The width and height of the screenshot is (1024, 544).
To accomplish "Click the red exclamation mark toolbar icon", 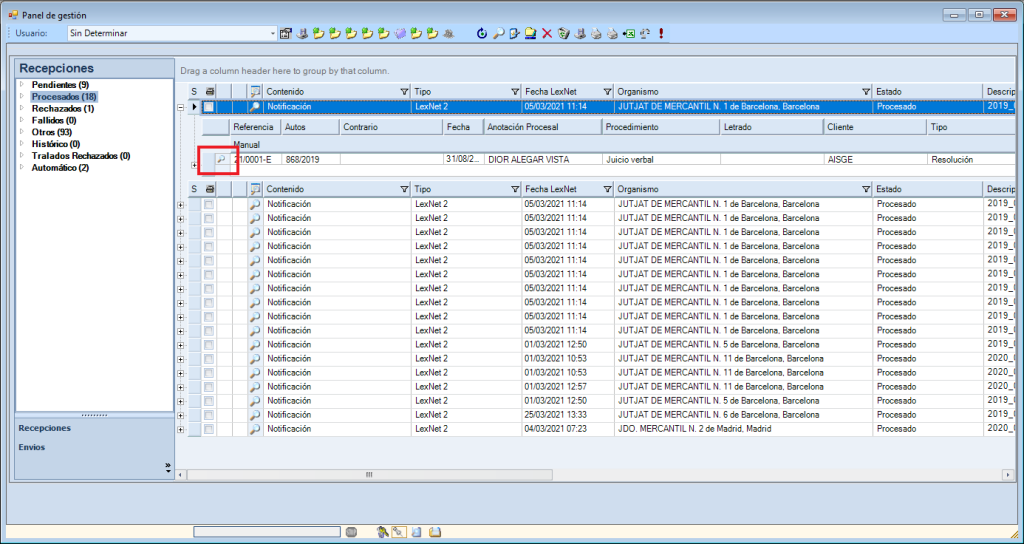I will (x=661, y=33).
